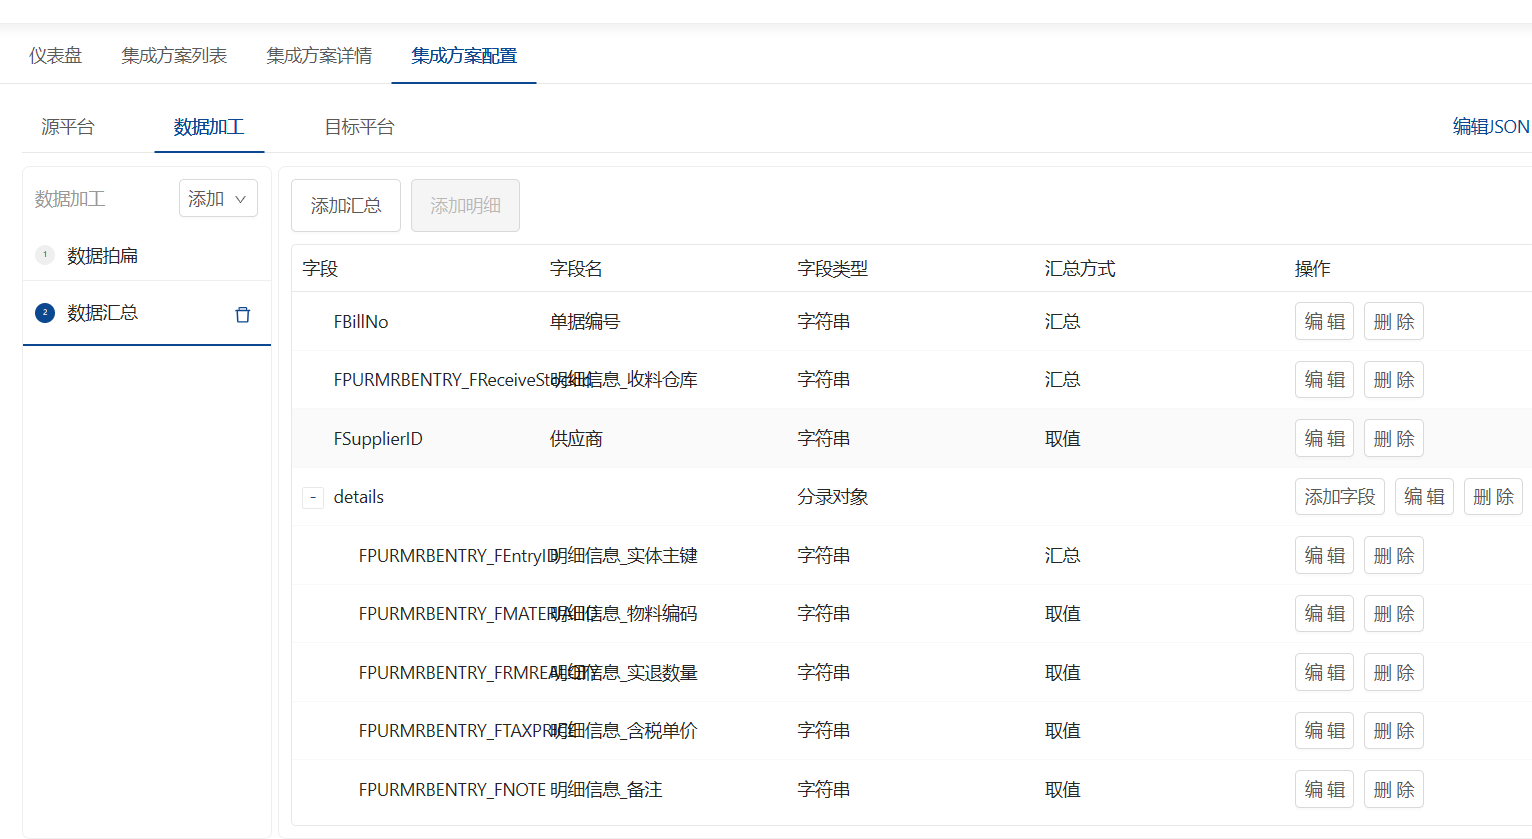Open the 集成方案列表 tab
This screenshot has height=839, width=1532.
click(x=174, y=56)
